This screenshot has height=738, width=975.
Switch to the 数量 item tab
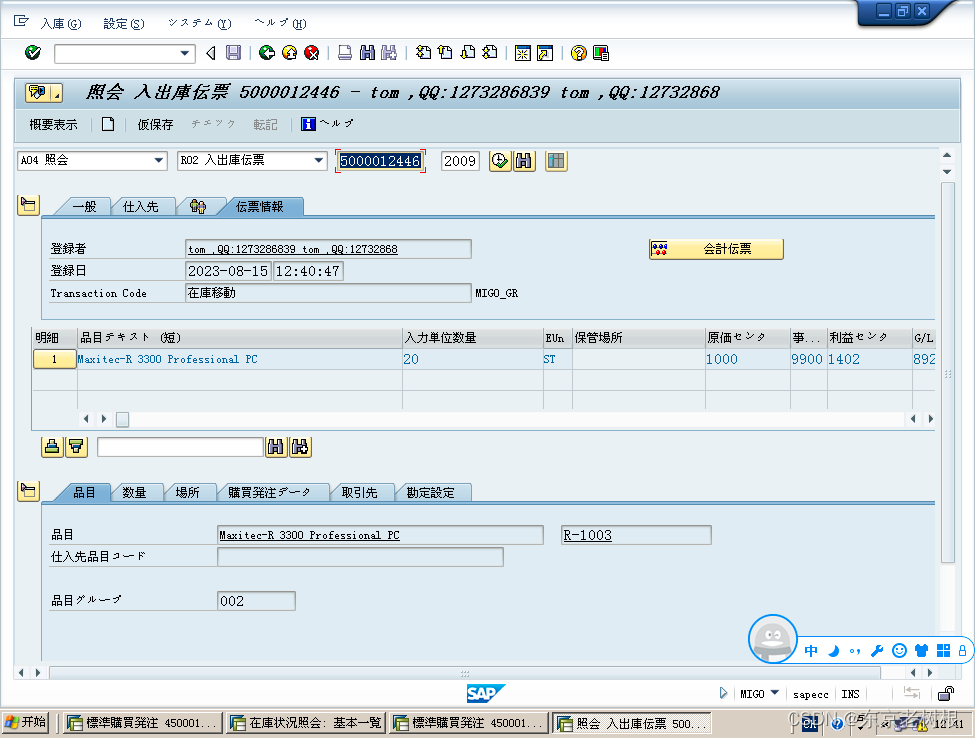[134, 493]
